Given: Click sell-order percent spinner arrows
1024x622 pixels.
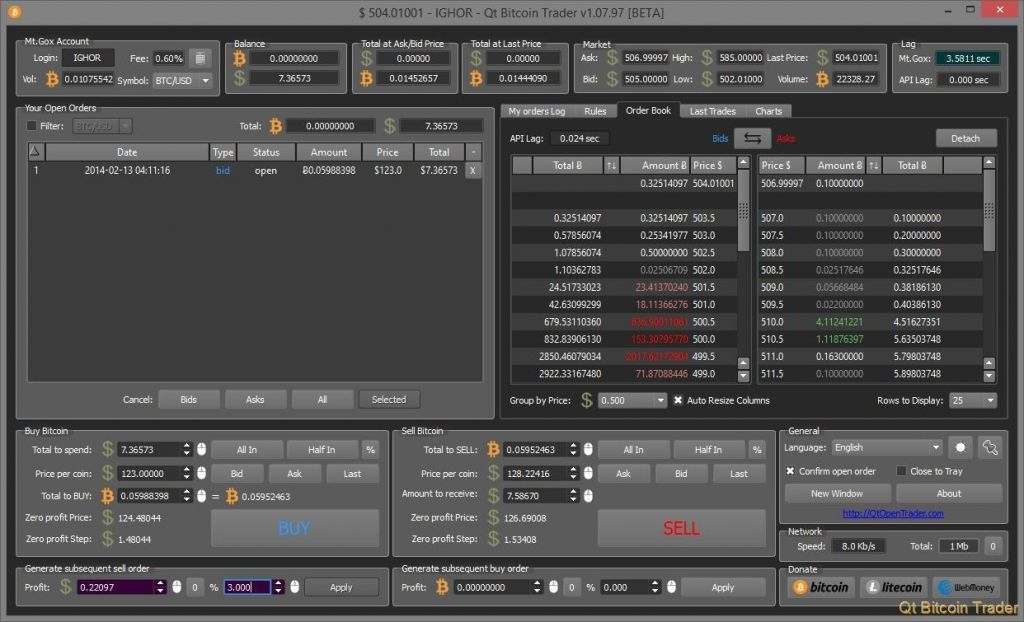Looking at the screenshot, I should (x=279, y=587).
